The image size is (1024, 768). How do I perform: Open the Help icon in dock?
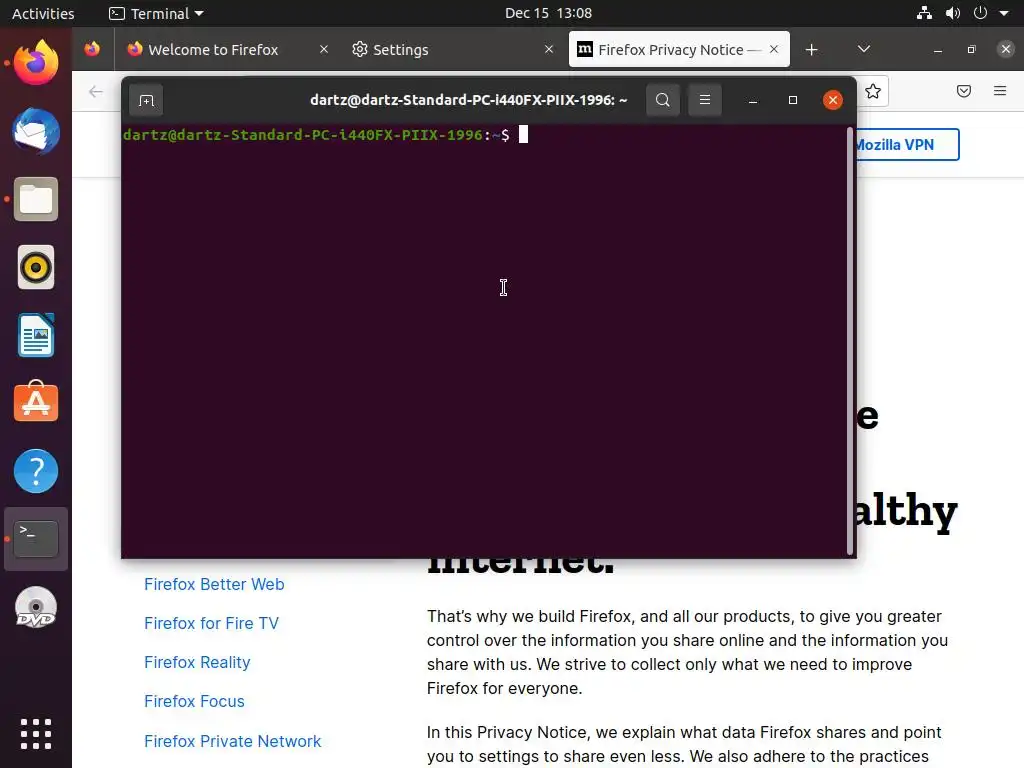[x=36, y=471]
